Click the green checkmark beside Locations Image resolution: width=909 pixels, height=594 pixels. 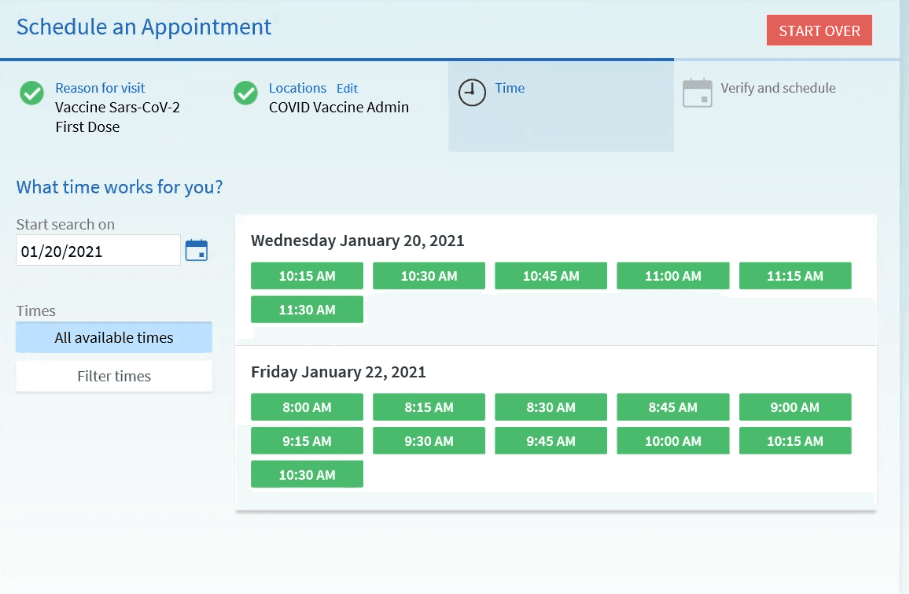click(246, 93)
